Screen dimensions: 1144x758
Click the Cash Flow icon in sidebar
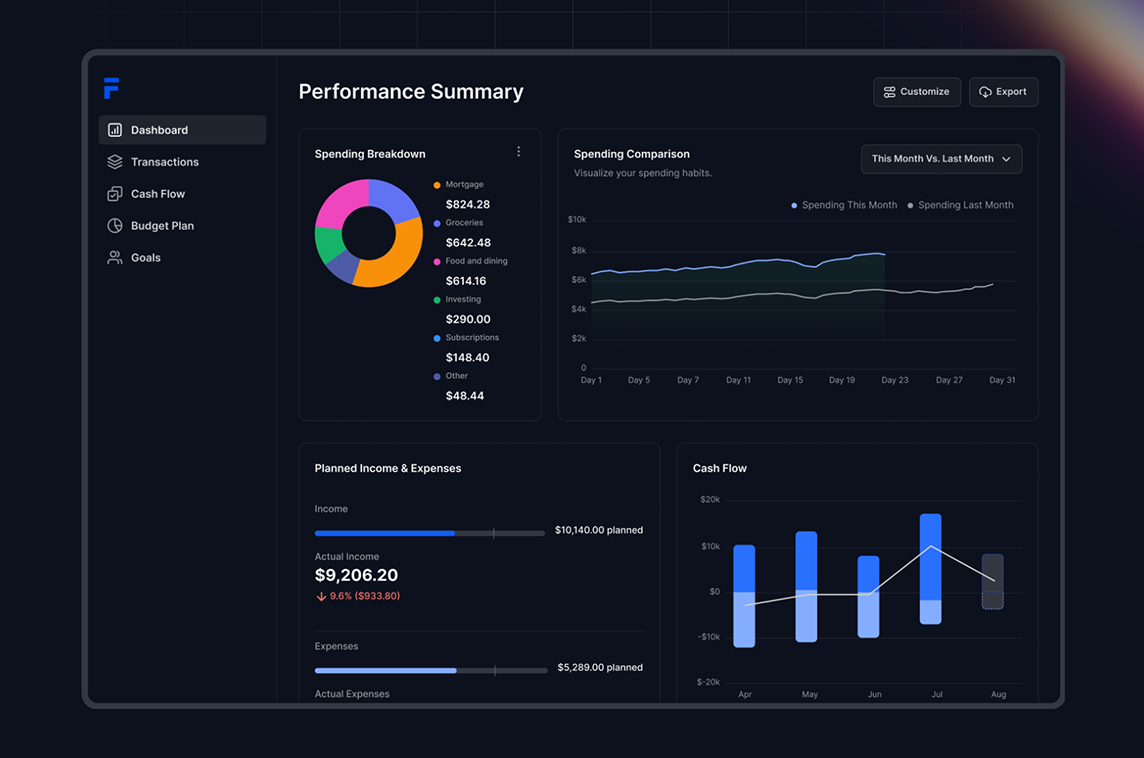pos(115,194)
